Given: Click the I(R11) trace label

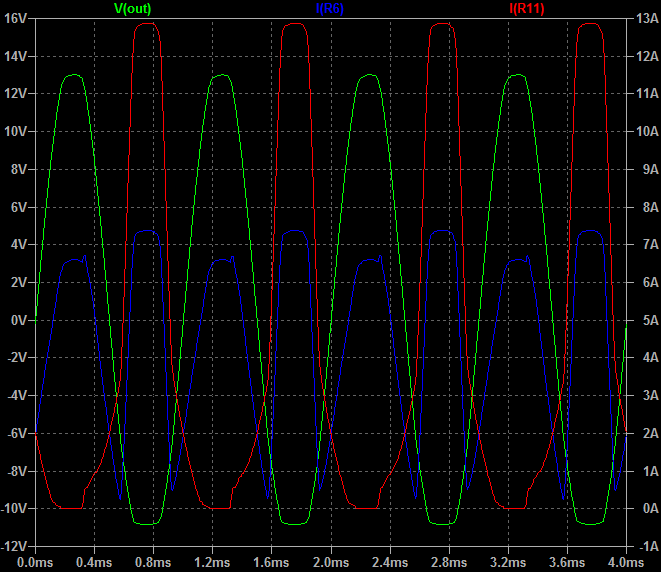Looking at the screenshot, I should click(527, 8).
